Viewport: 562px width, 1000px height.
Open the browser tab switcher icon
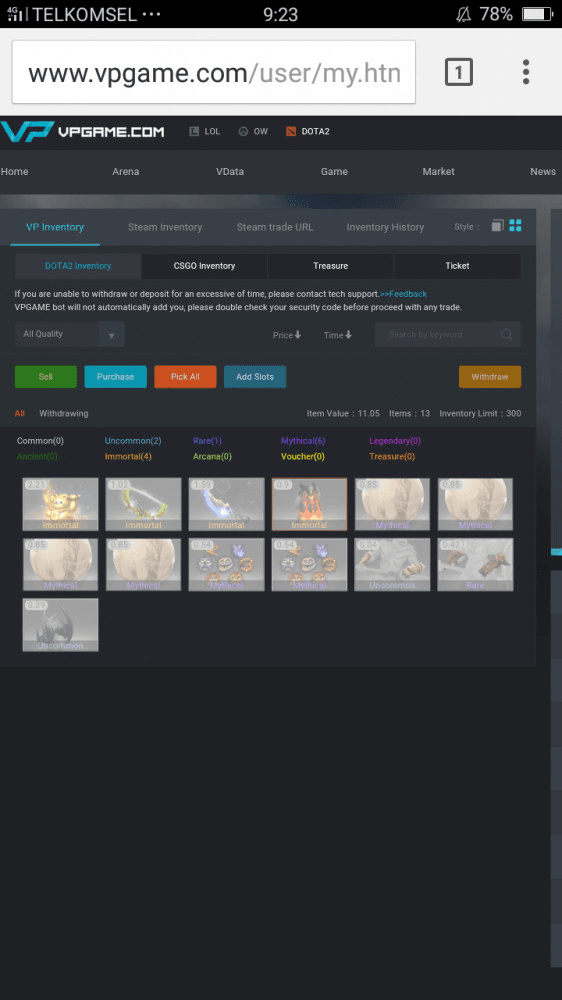[x=458, y=71]
